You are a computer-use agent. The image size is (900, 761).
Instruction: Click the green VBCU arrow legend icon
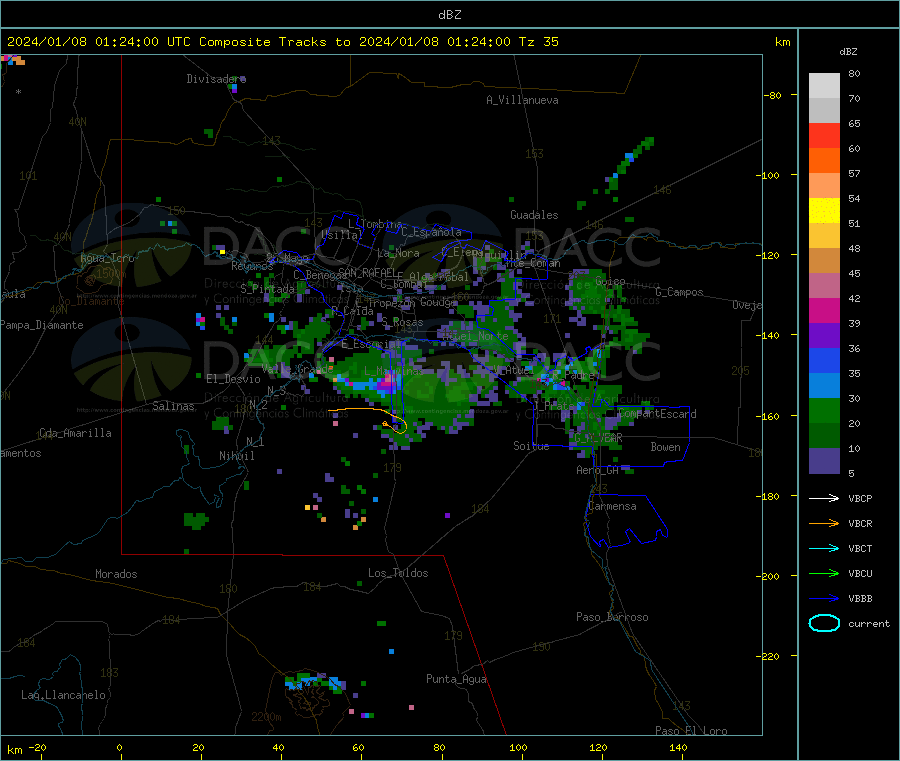tap(824, 573)
